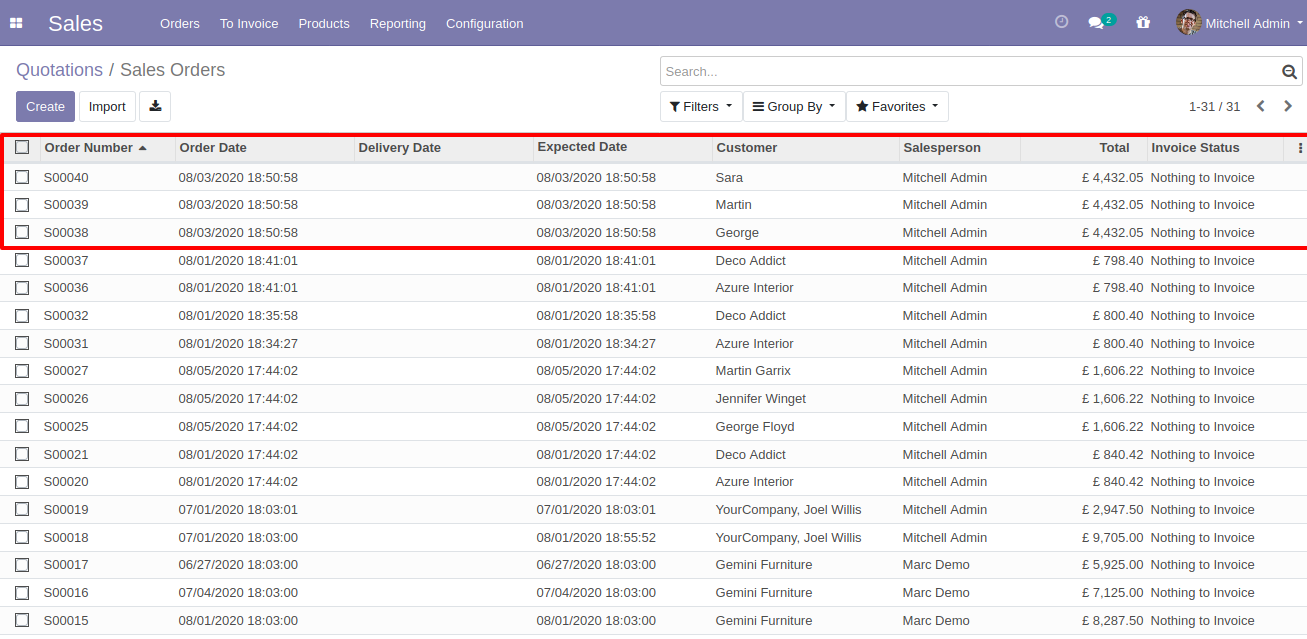Click the Import button

pos(107,106)
